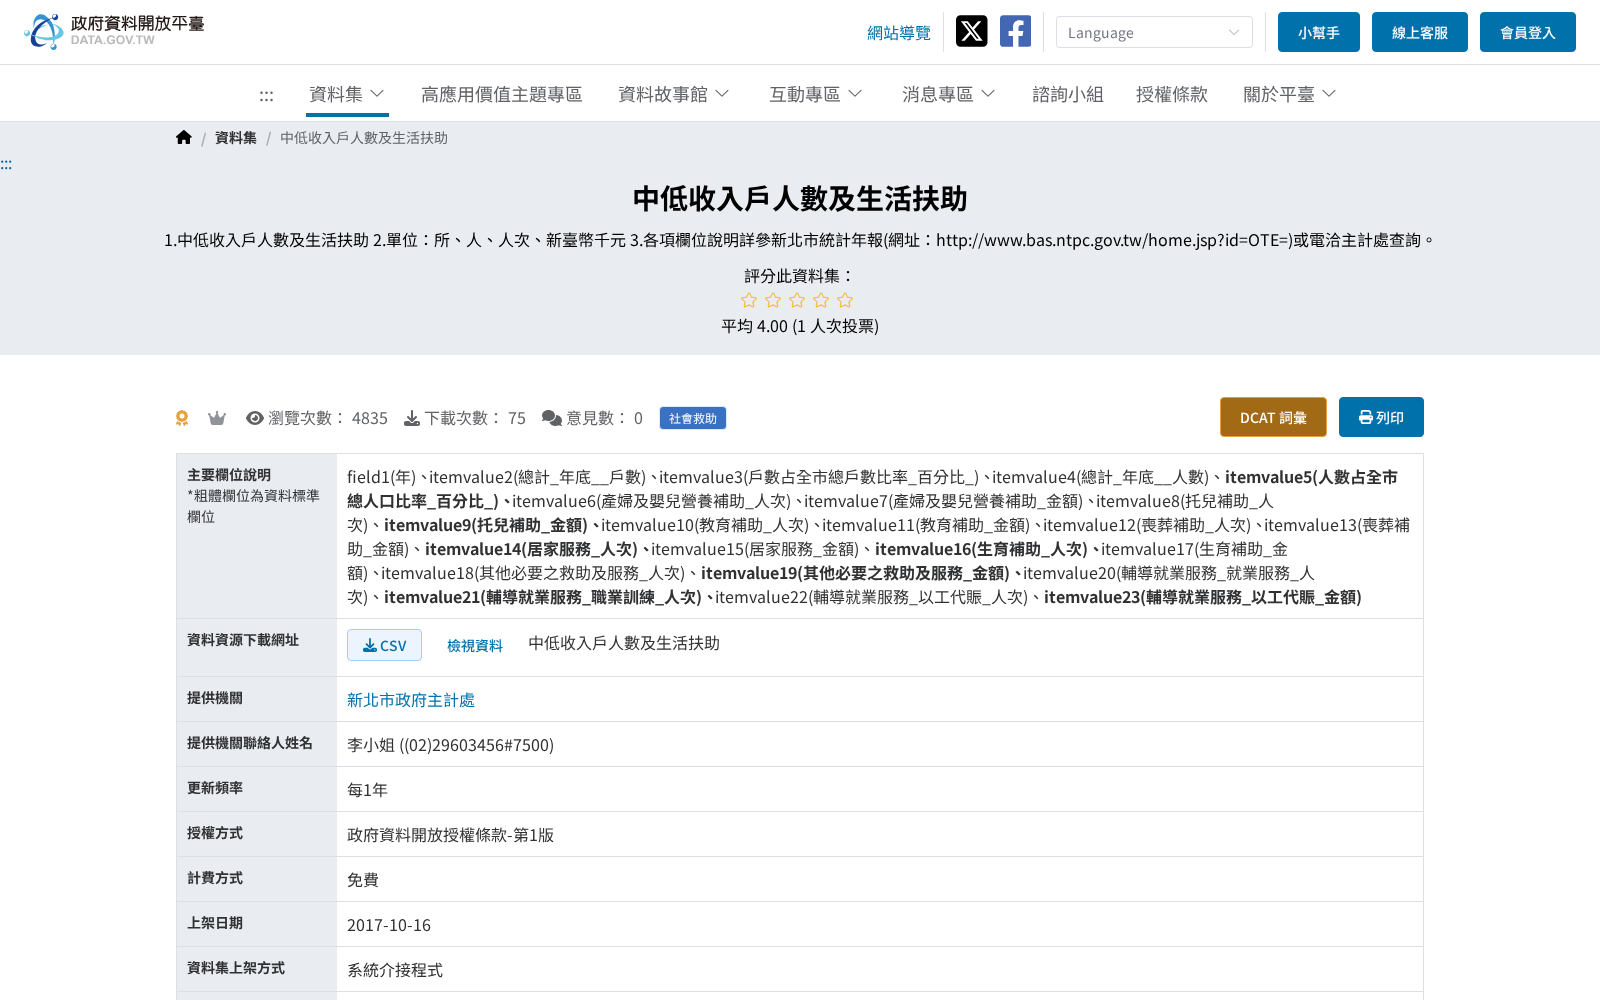Click the page title 中低收入戶人數及生活扶助

800,199
